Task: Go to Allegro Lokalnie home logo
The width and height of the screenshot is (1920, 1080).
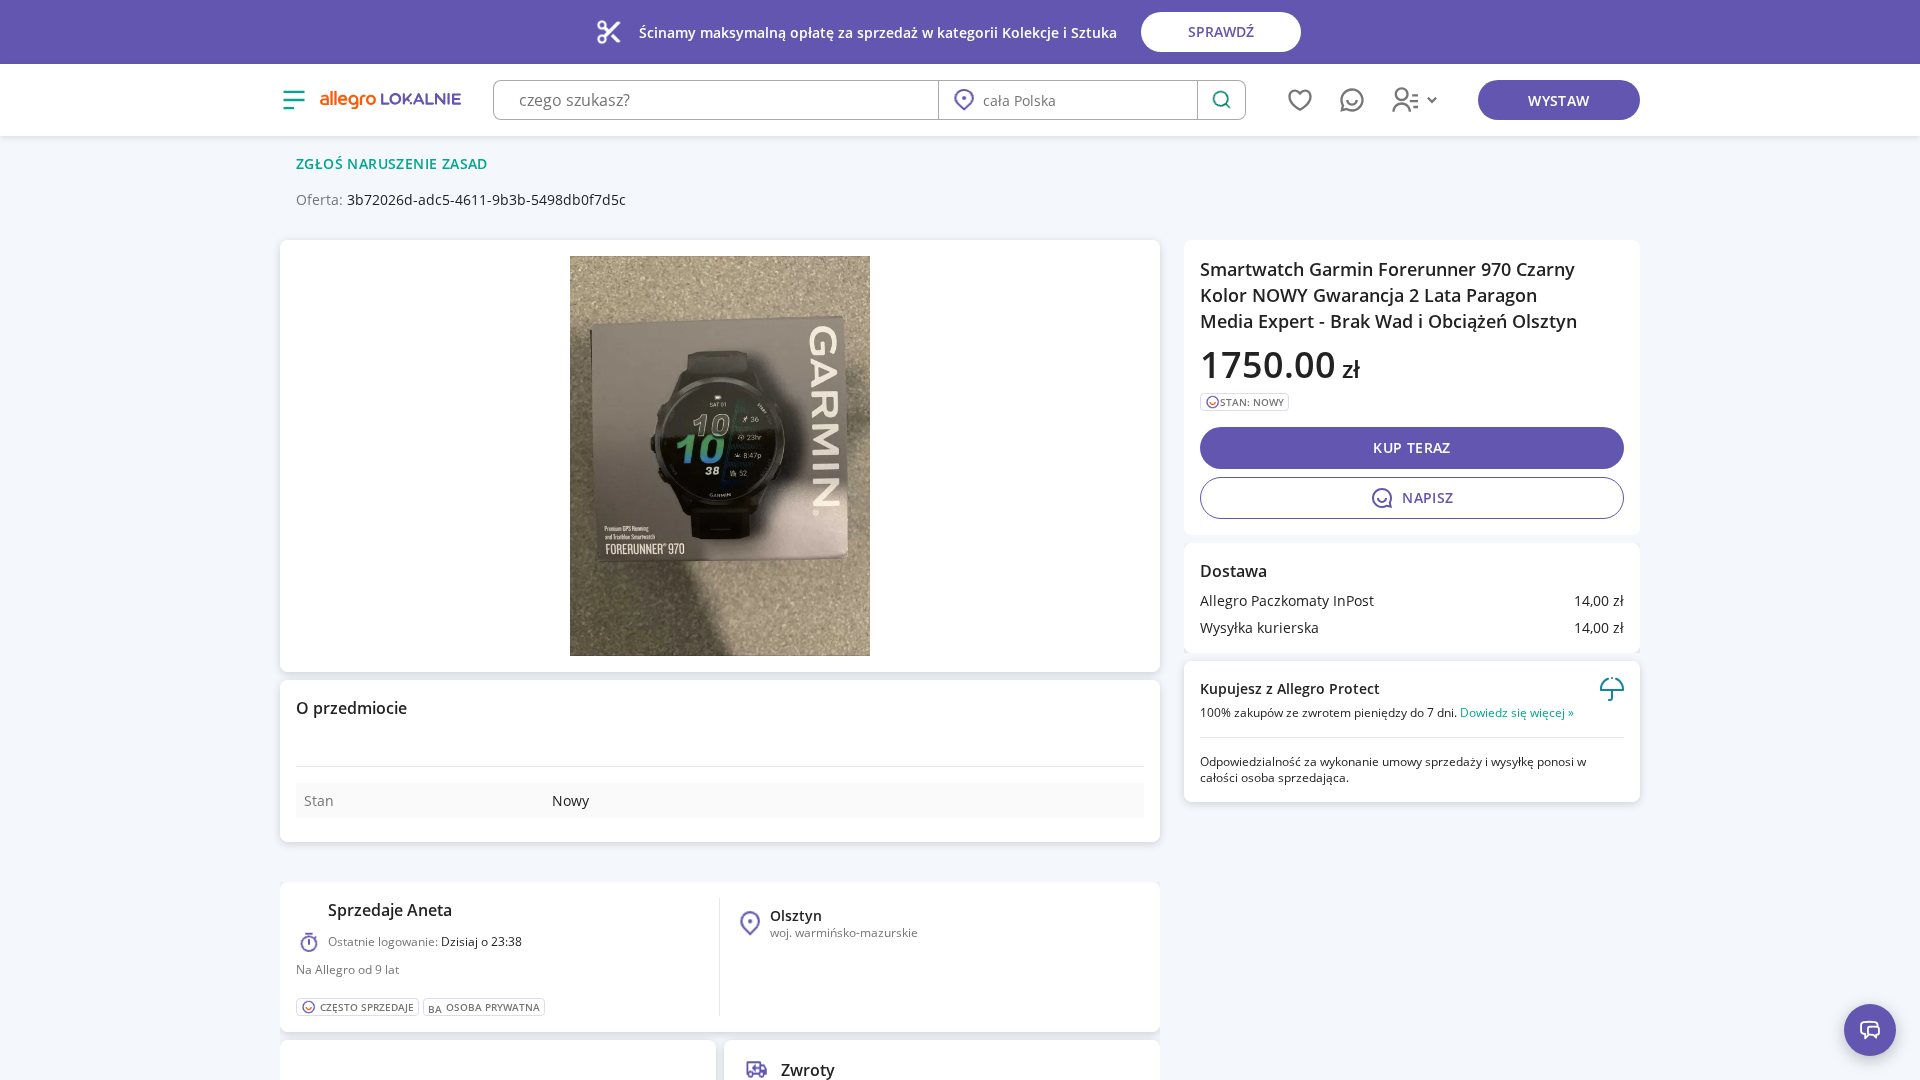Action: tap(390, 100)
